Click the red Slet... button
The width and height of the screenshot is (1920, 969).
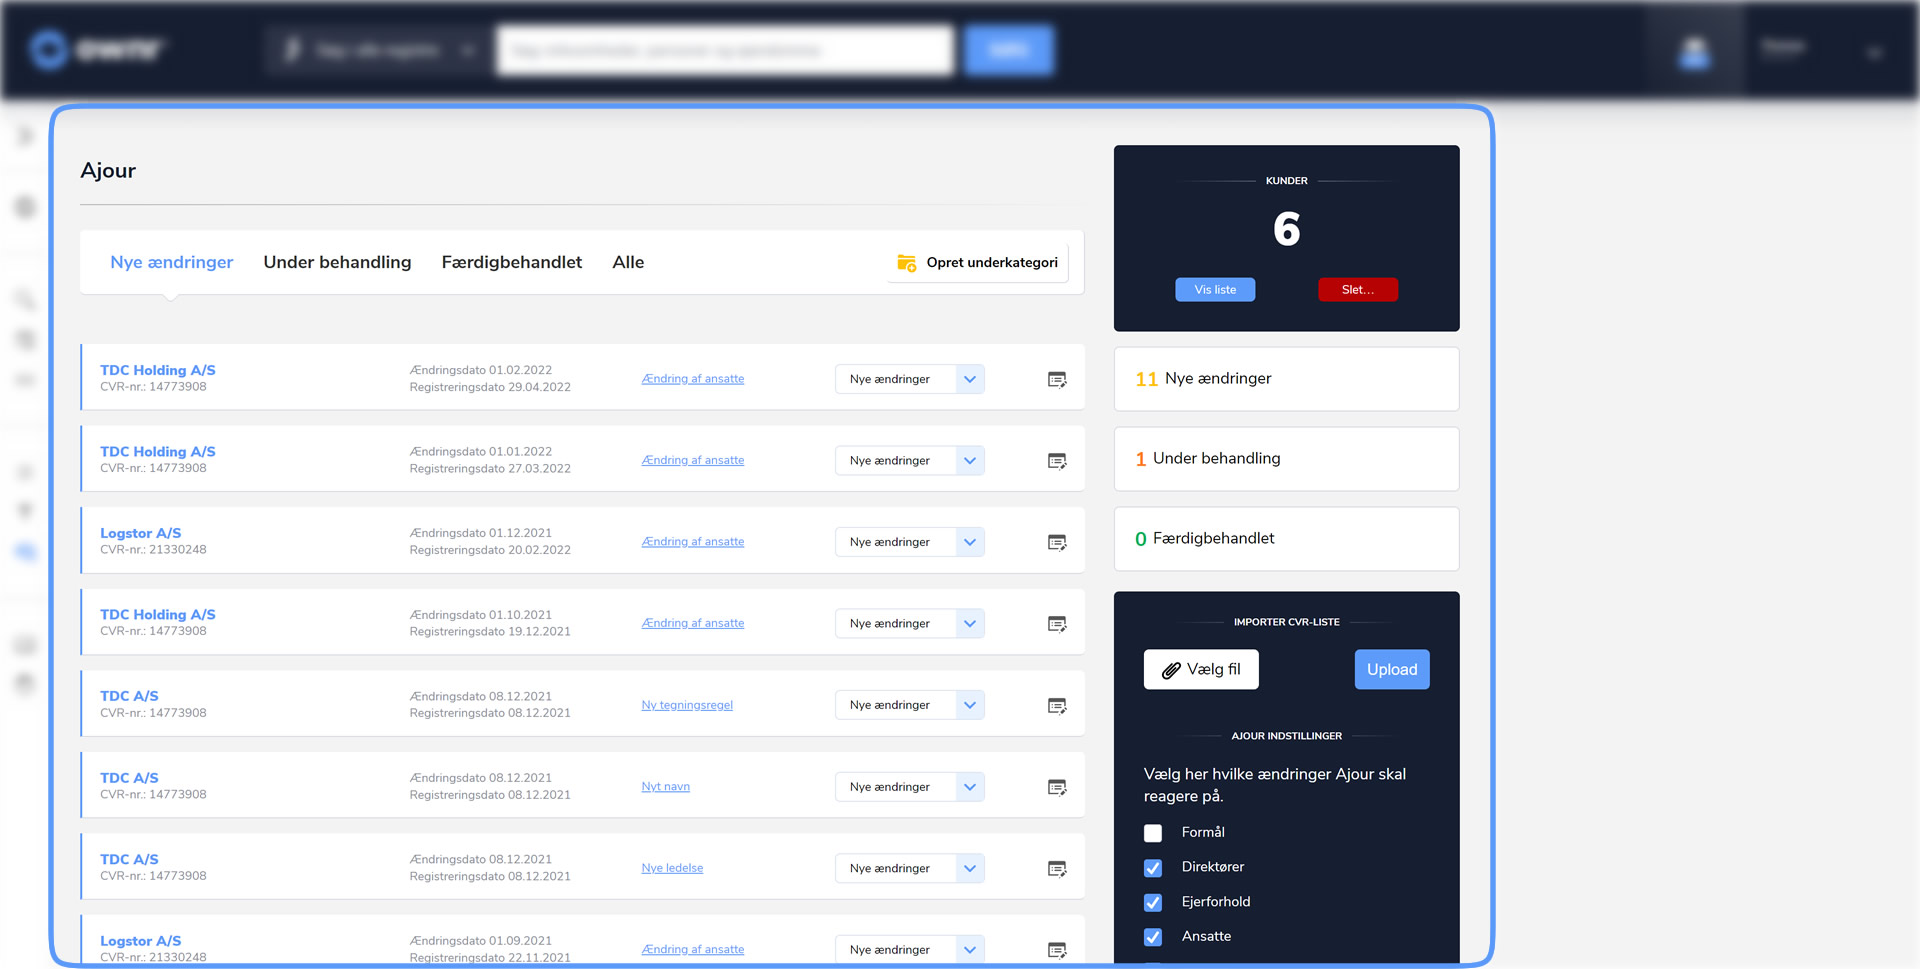coord(1358,290)
